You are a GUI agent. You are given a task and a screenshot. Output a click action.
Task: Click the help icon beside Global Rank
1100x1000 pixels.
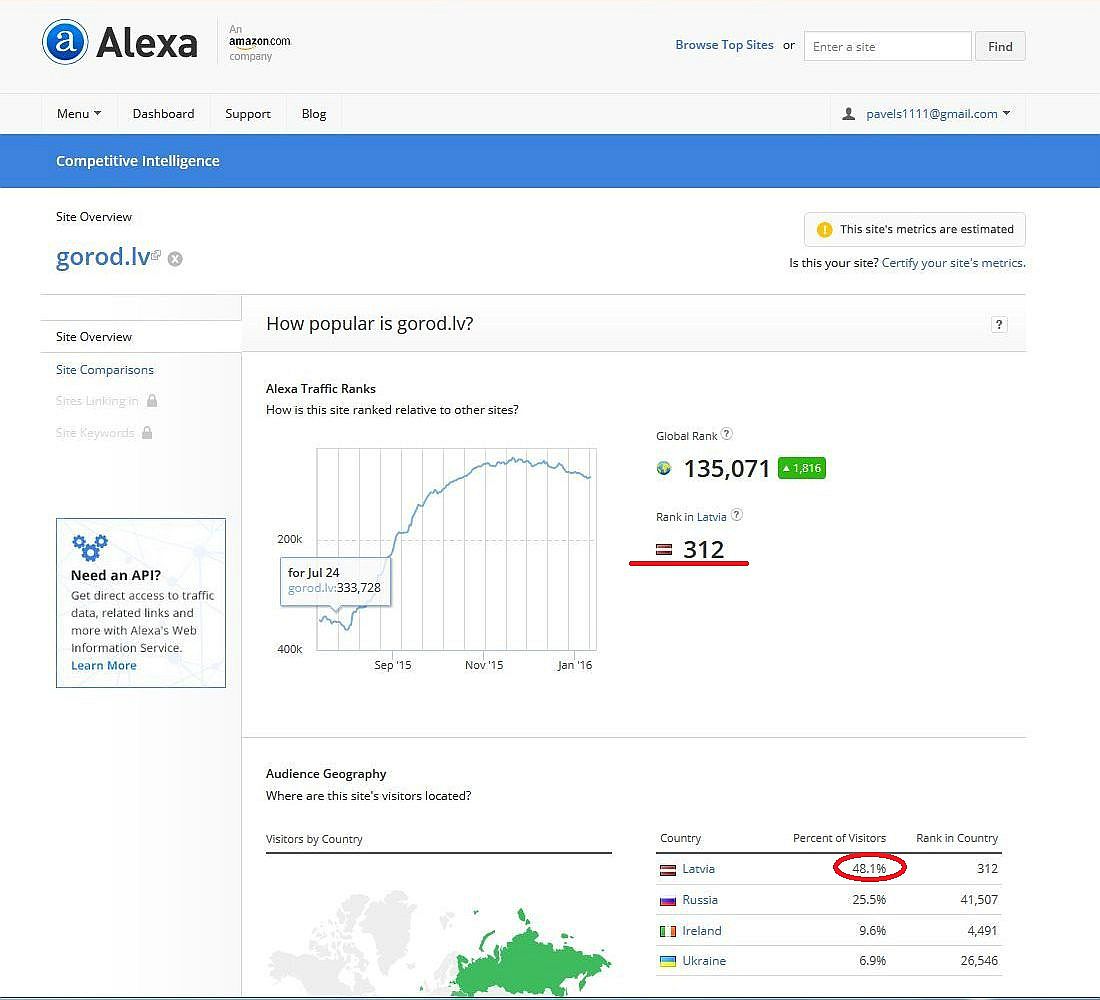coord(727,434)
